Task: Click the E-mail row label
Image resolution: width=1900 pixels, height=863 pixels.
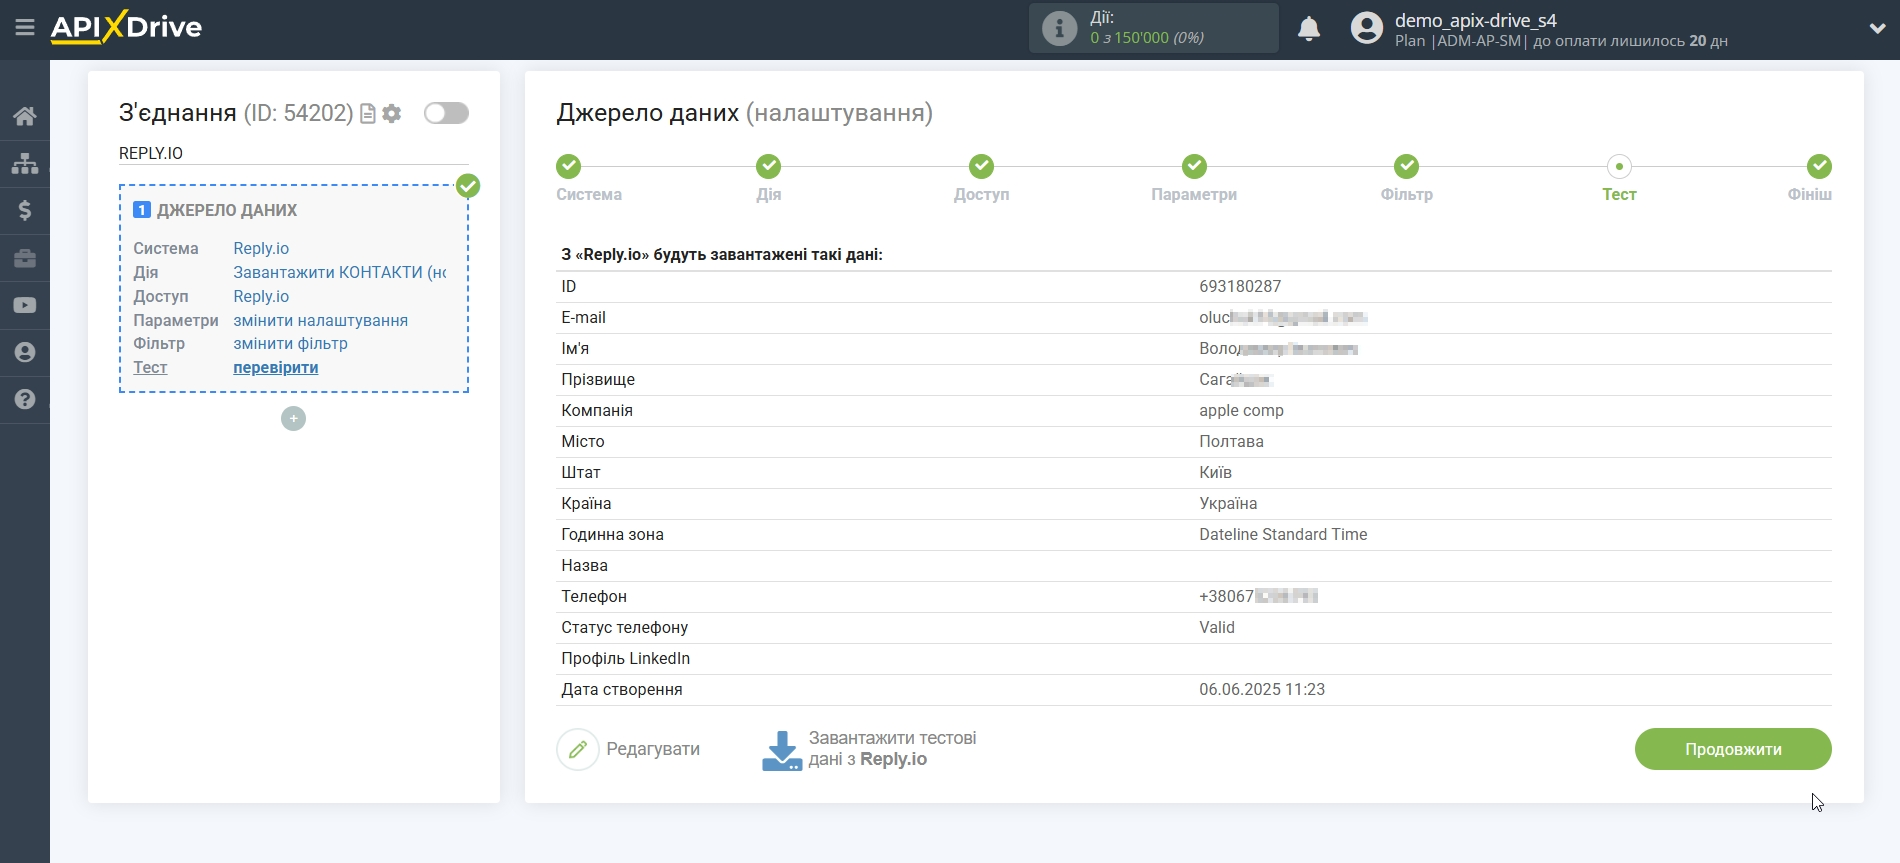Action: [583, 317]
